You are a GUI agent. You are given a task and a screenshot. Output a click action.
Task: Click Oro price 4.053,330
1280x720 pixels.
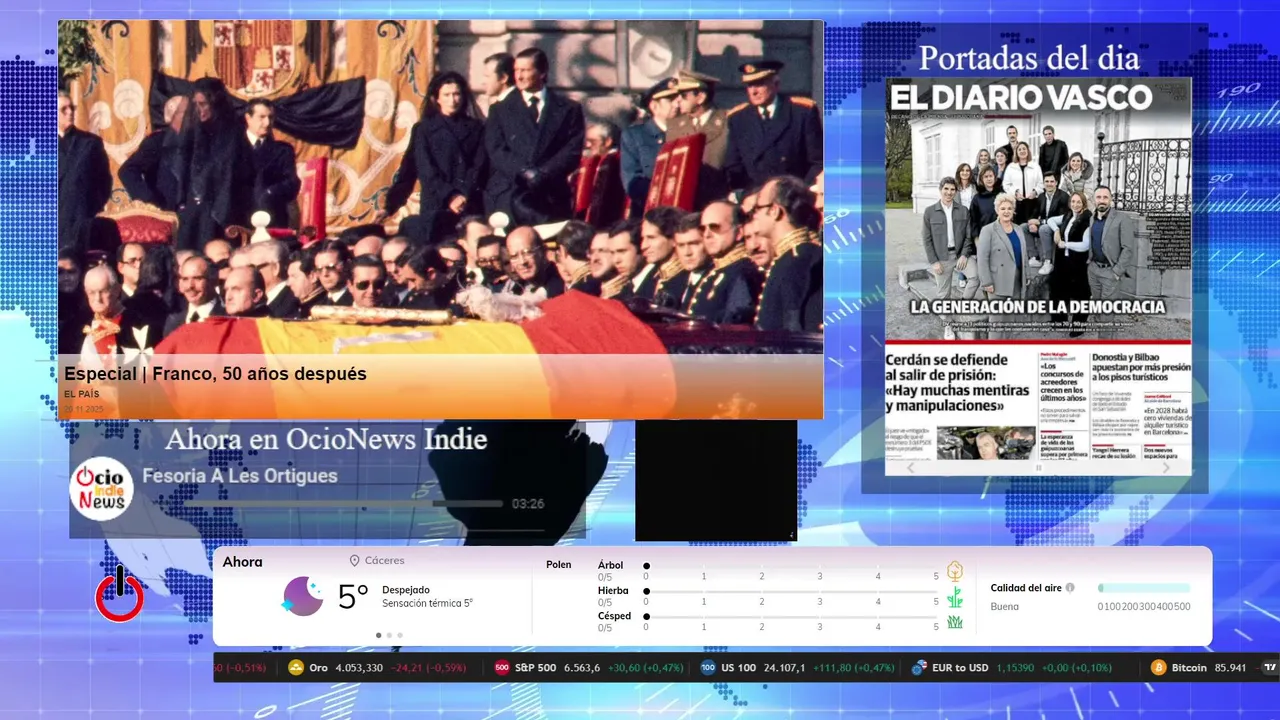tap(360, 668)
